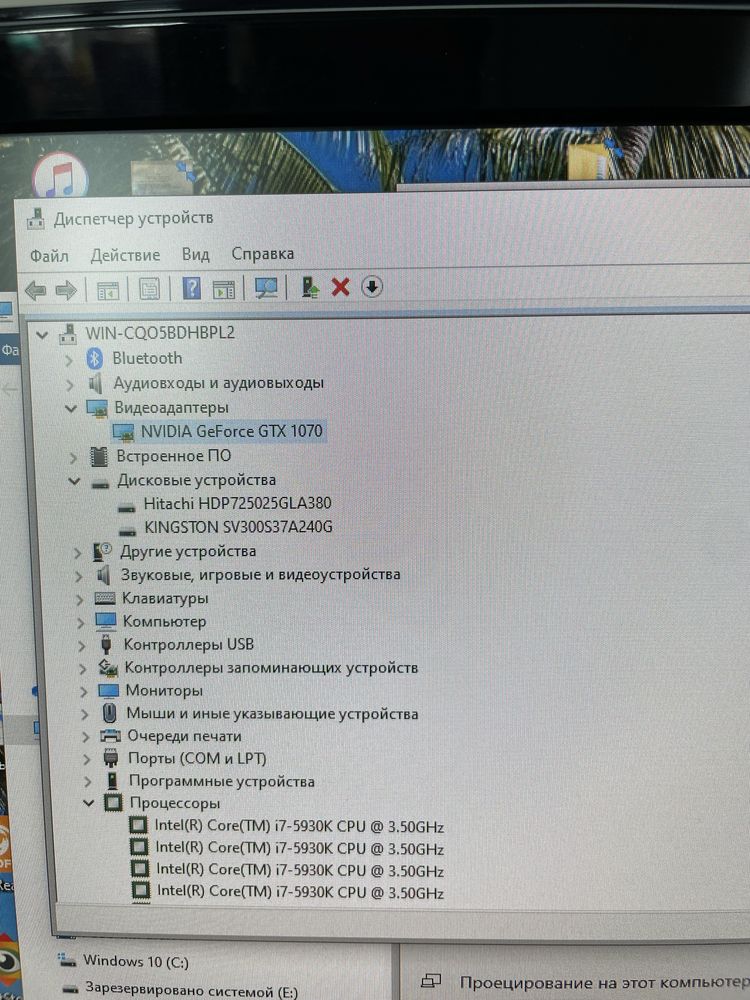Click the Встроенное ПО chip icon
Screen dimensions: 750x1000
point(99,457)
